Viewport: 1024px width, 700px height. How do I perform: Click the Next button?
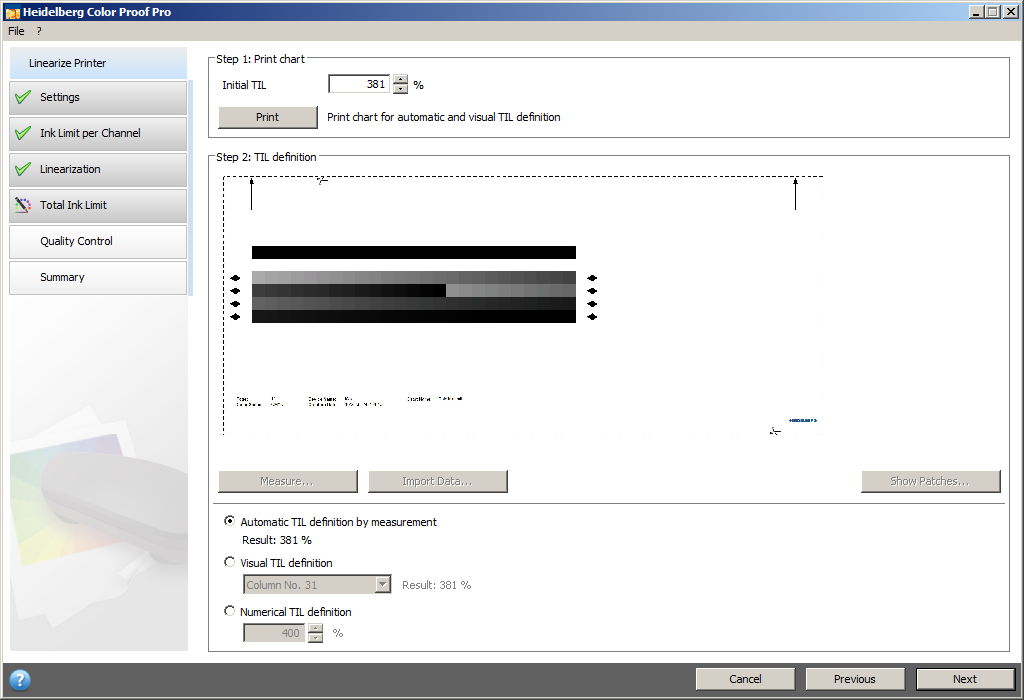coord(965,679)
